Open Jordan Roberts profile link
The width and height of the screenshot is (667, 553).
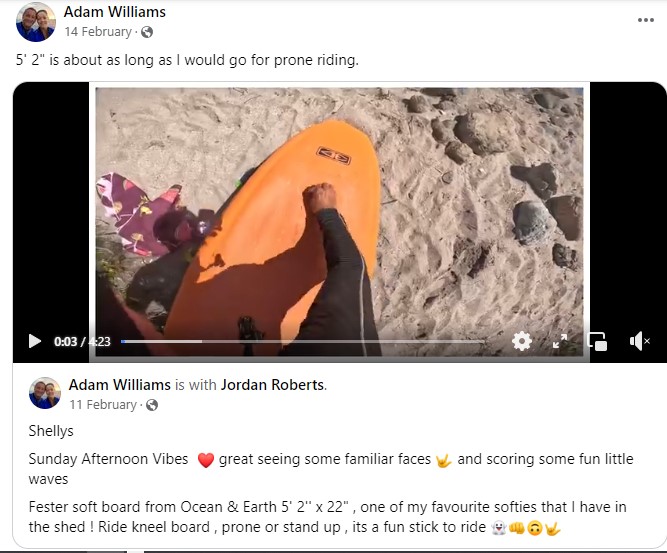tap(273, 385)
